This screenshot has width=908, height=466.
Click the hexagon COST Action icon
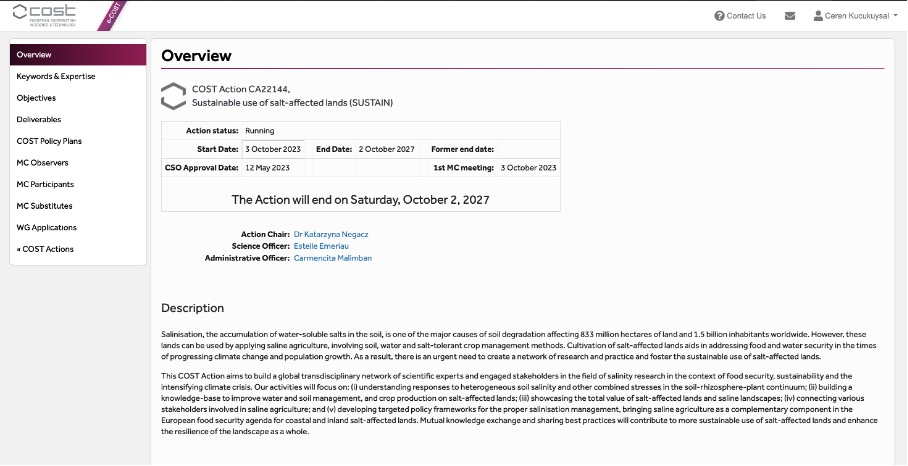[x=174, y=95]
